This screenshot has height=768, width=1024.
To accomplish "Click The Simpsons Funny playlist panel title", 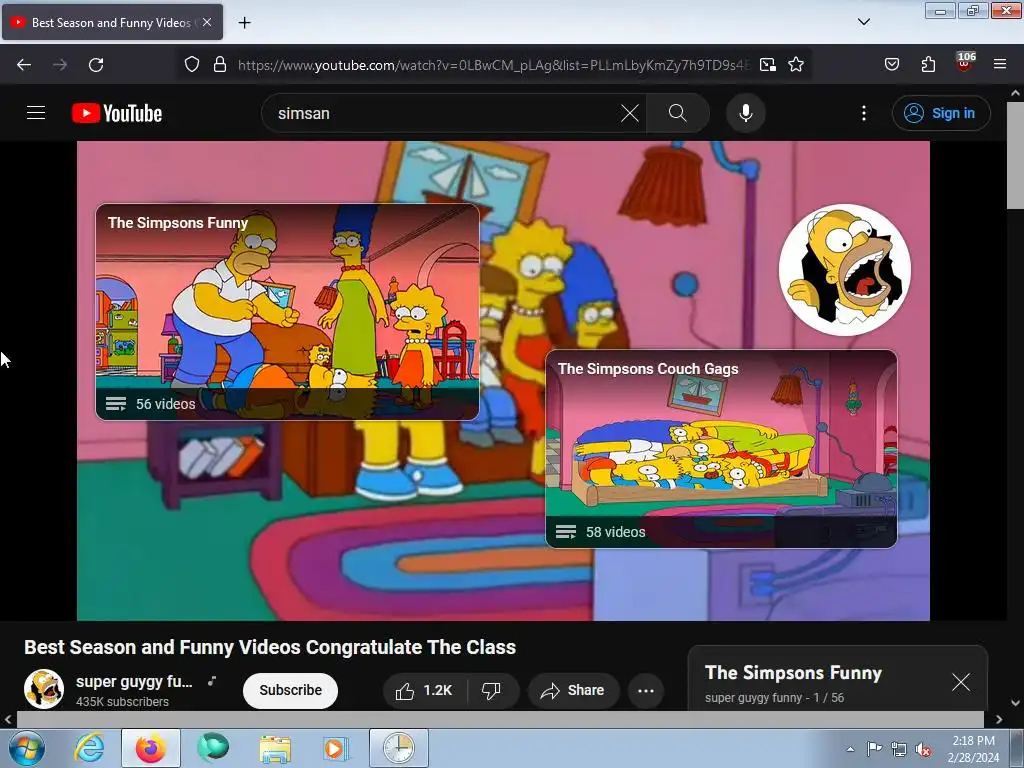I will 793,673.
